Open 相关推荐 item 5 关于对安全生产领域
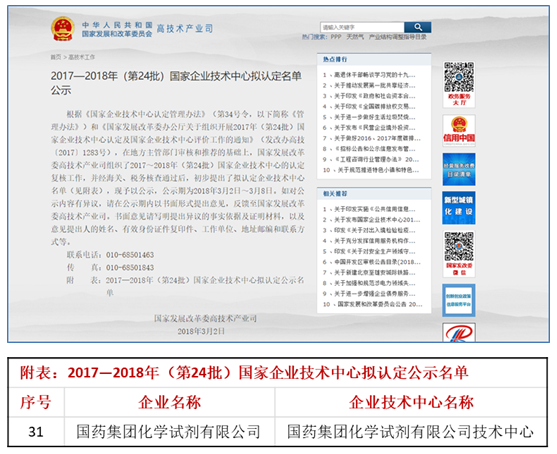Image resolution: width=557 pixels, height=454 pixels. (369, 252)
